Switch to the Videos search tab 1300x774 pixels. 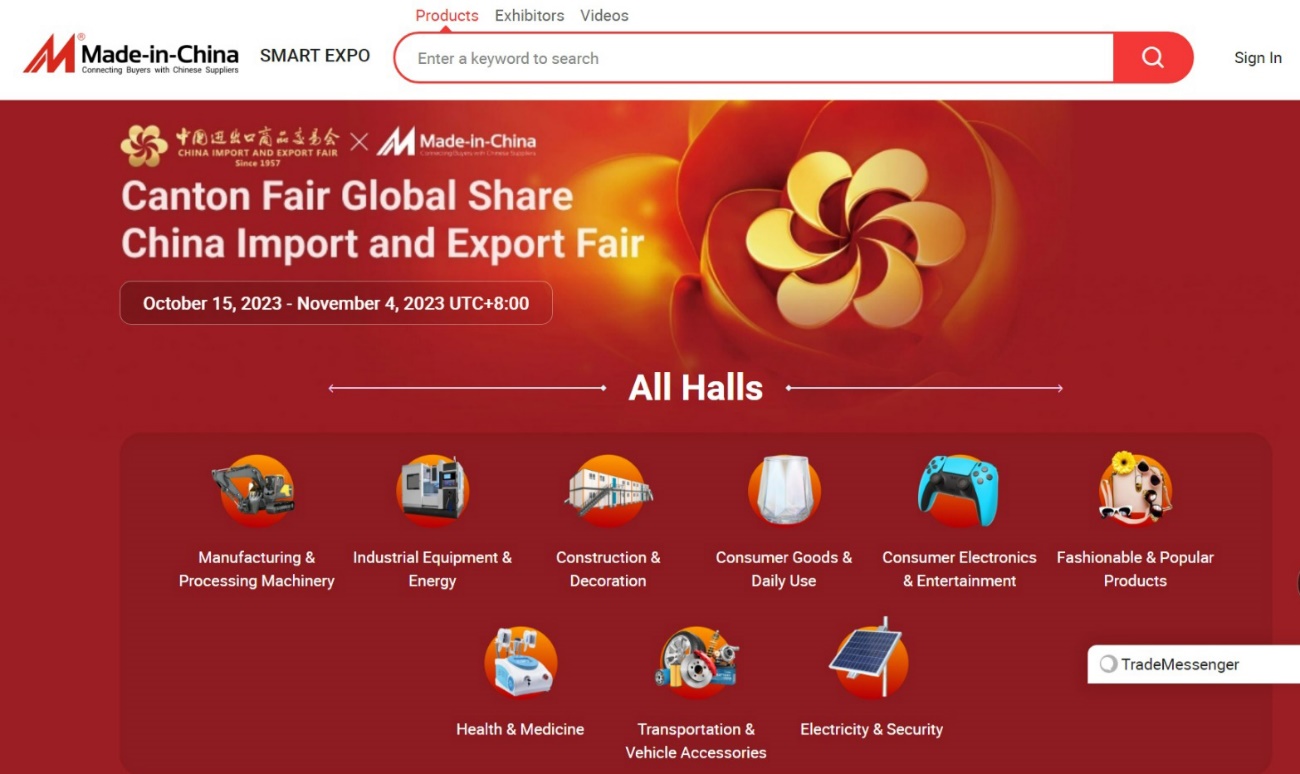[x=604, y=16]
